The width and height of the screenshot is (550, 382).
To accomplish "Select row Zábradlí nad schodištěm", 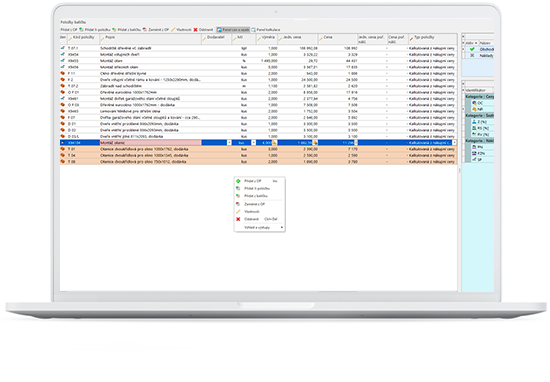I will pyautogui.click(x=258, y=86).
